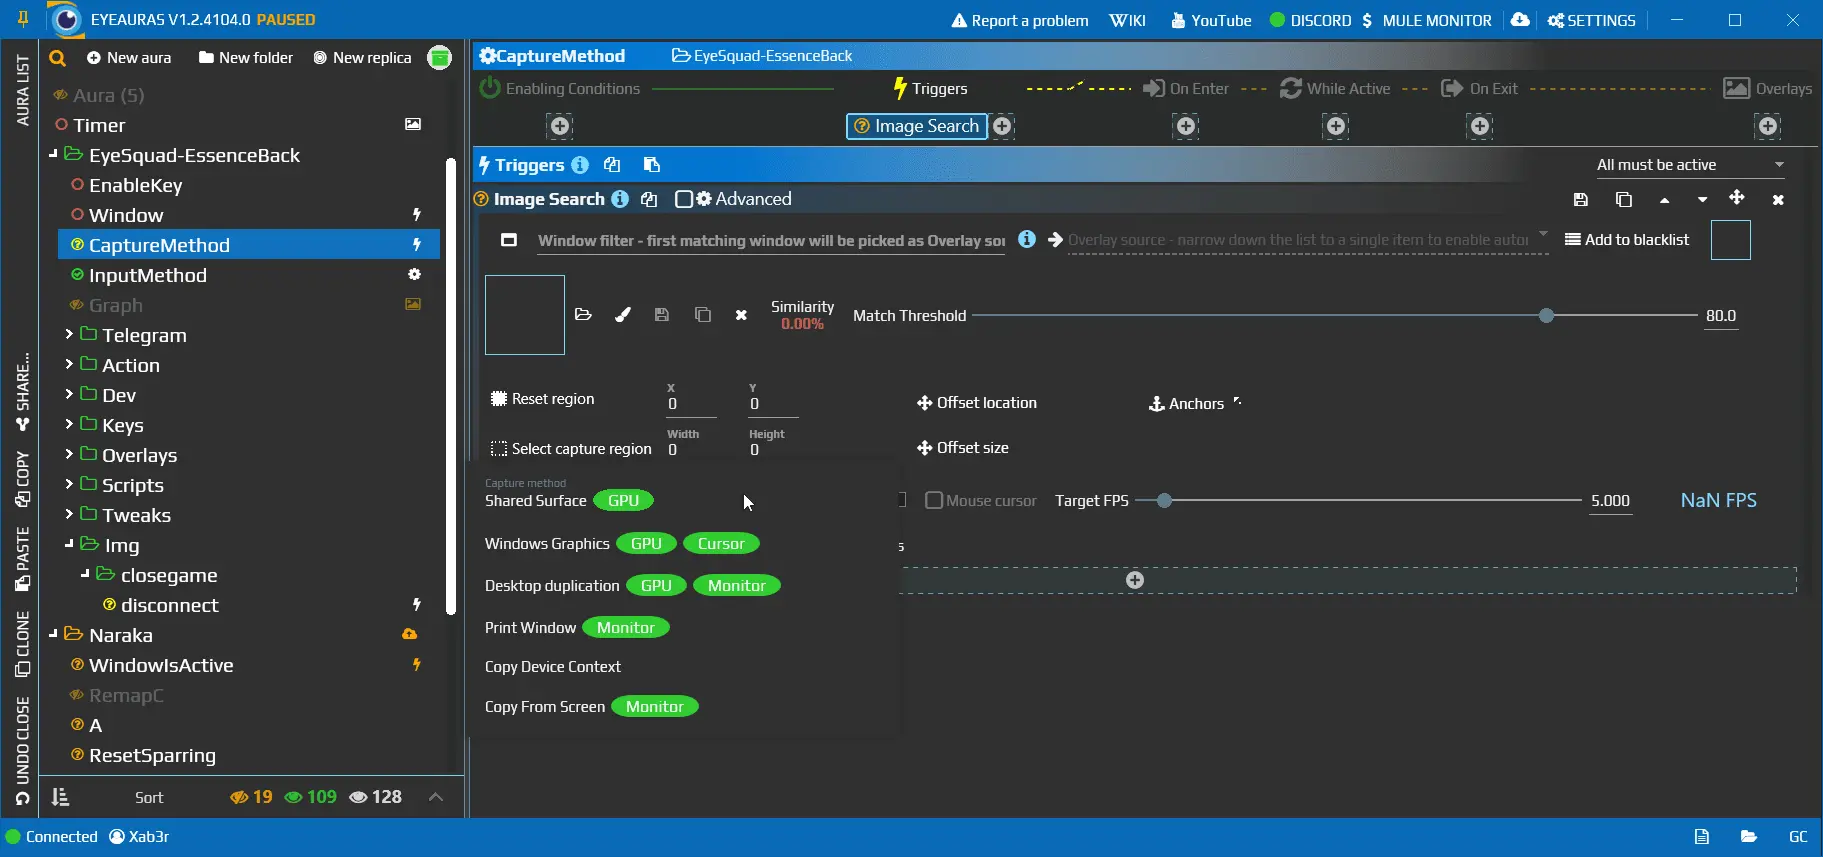Open image file with folder icon beside preview

[x=583, y=315]
